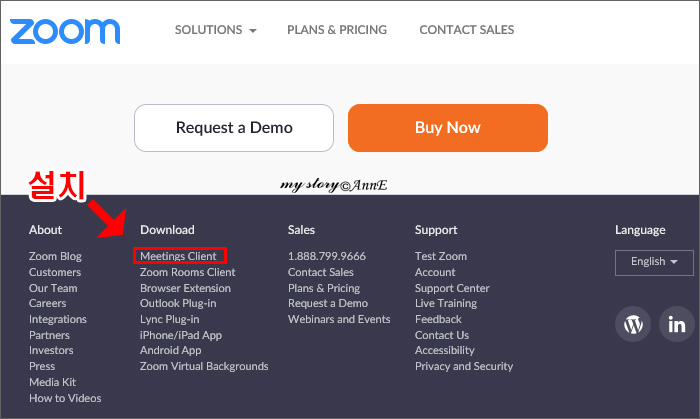This screenshot has width=700, height=419.
Task: Open the Customers link
Action: (x=55, y=272)
